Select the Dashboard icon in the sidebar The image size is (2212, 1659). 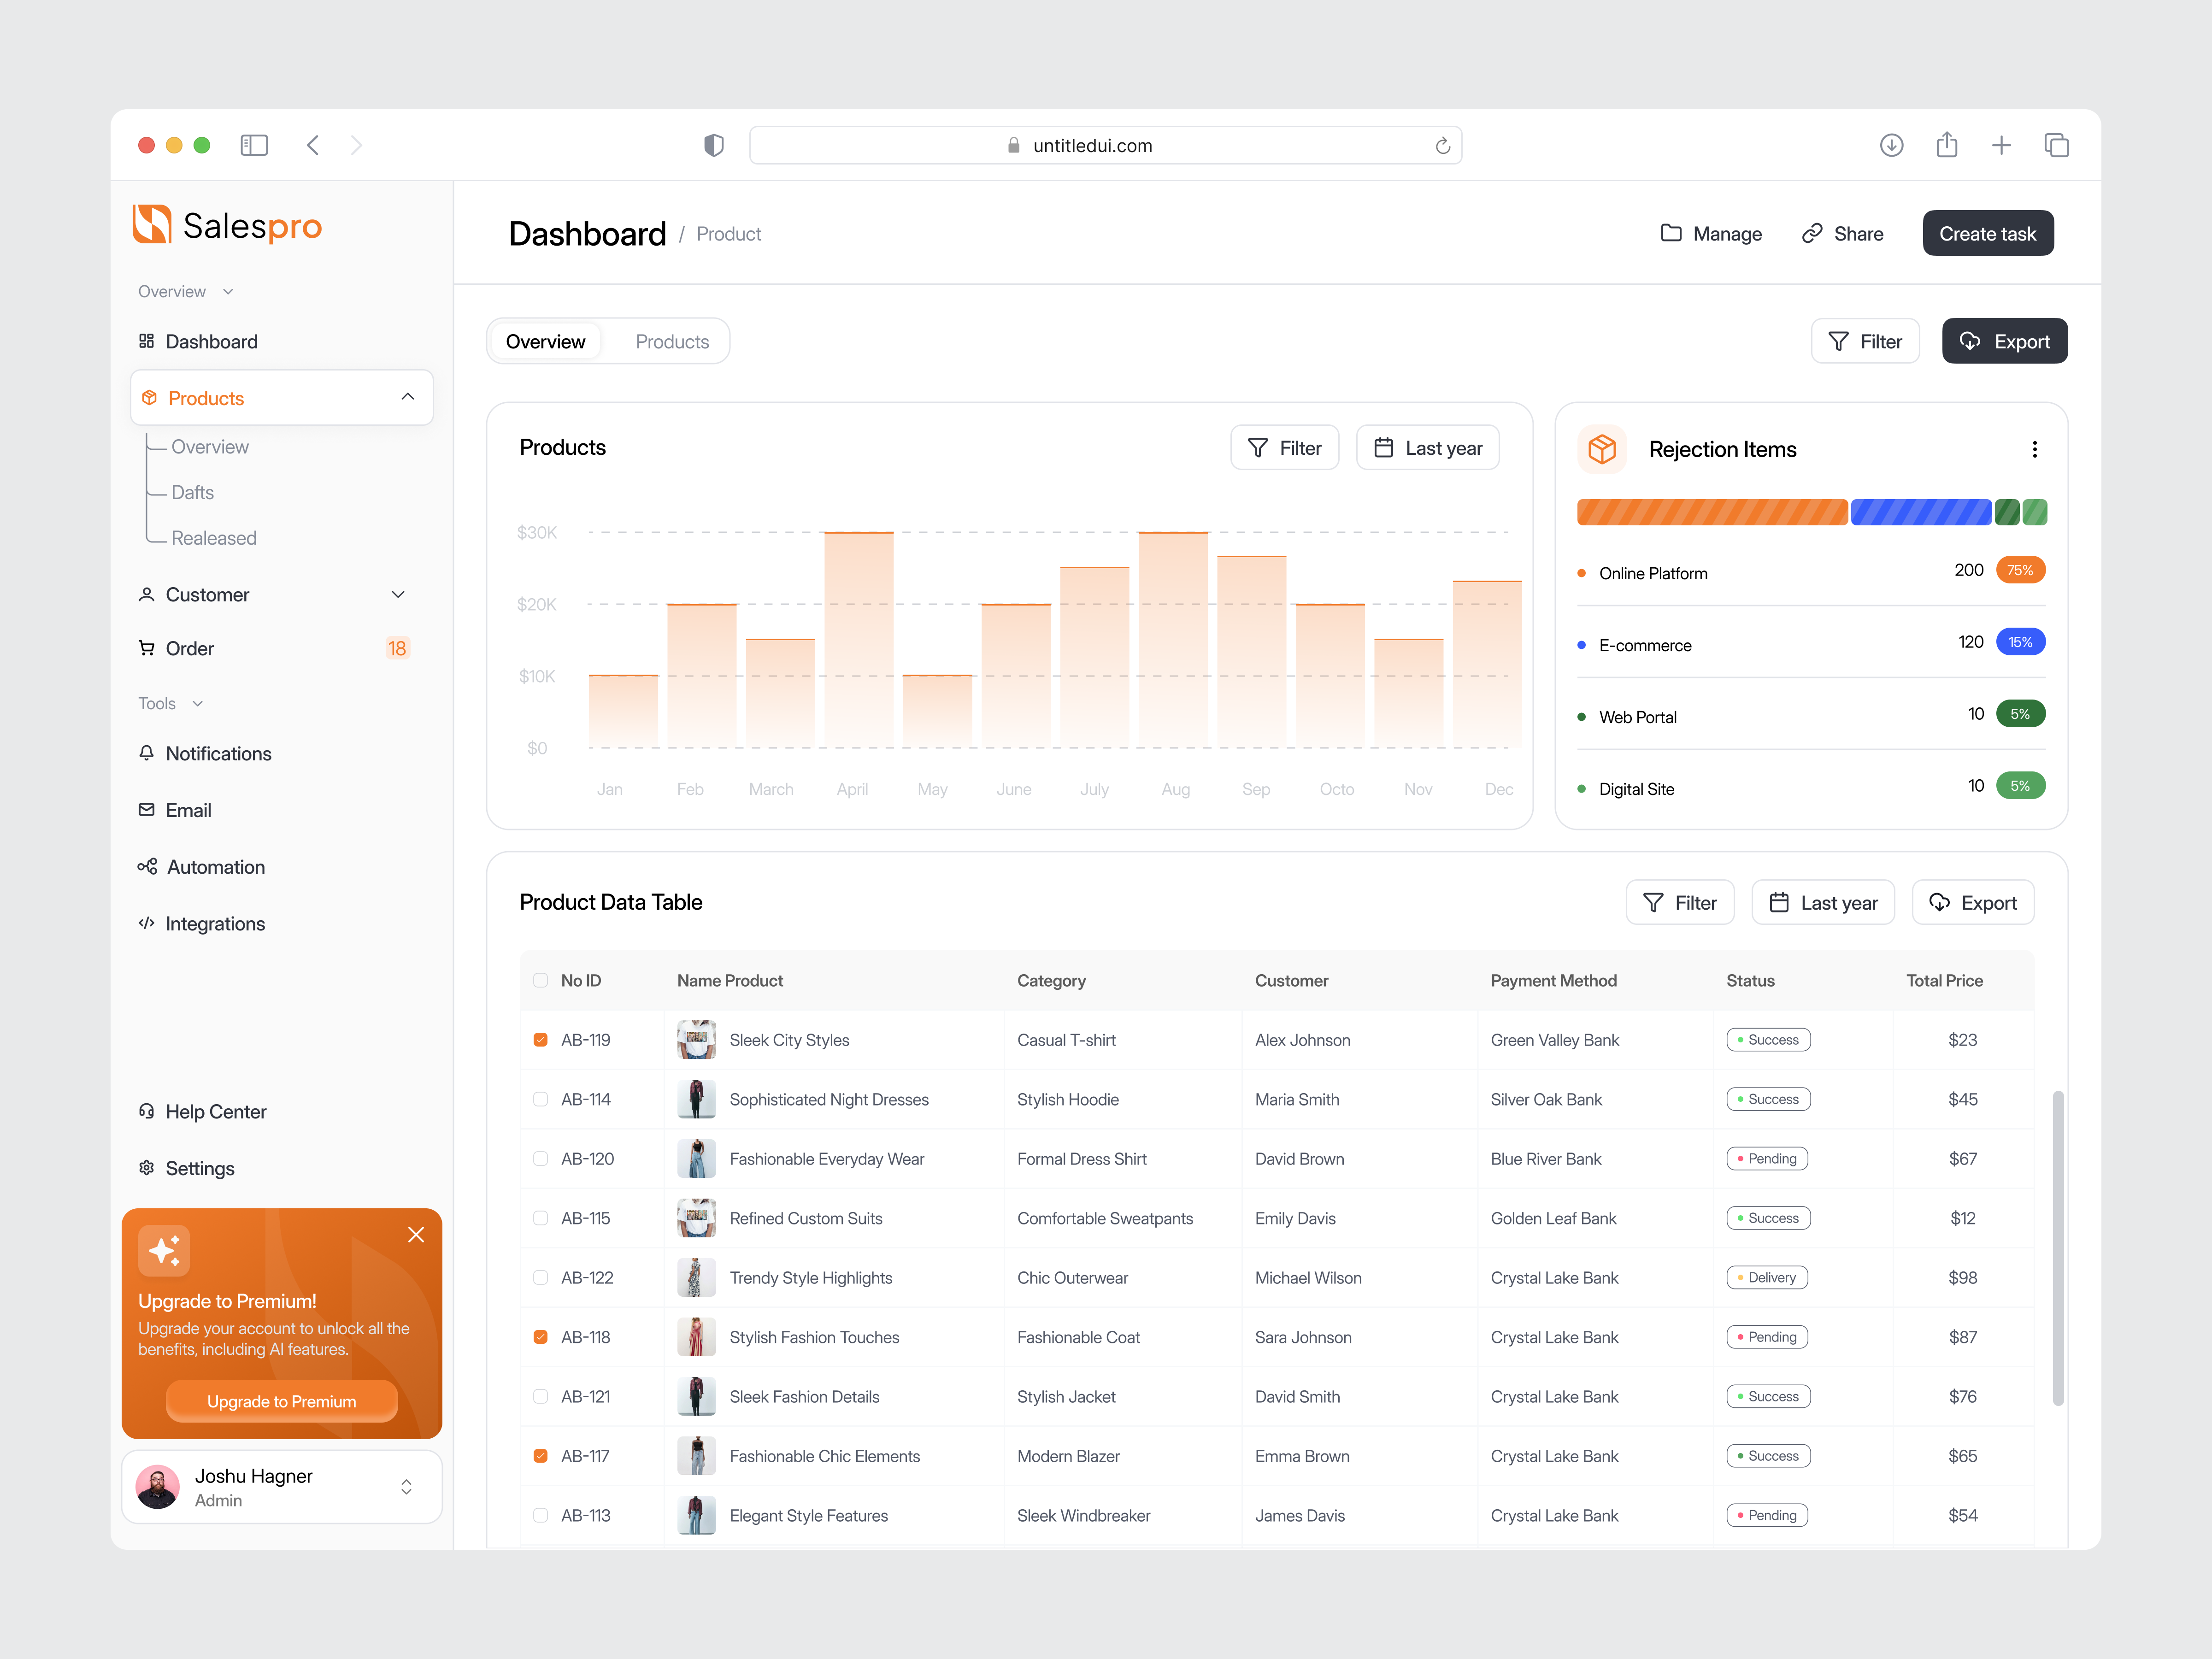tap(147, 341)
